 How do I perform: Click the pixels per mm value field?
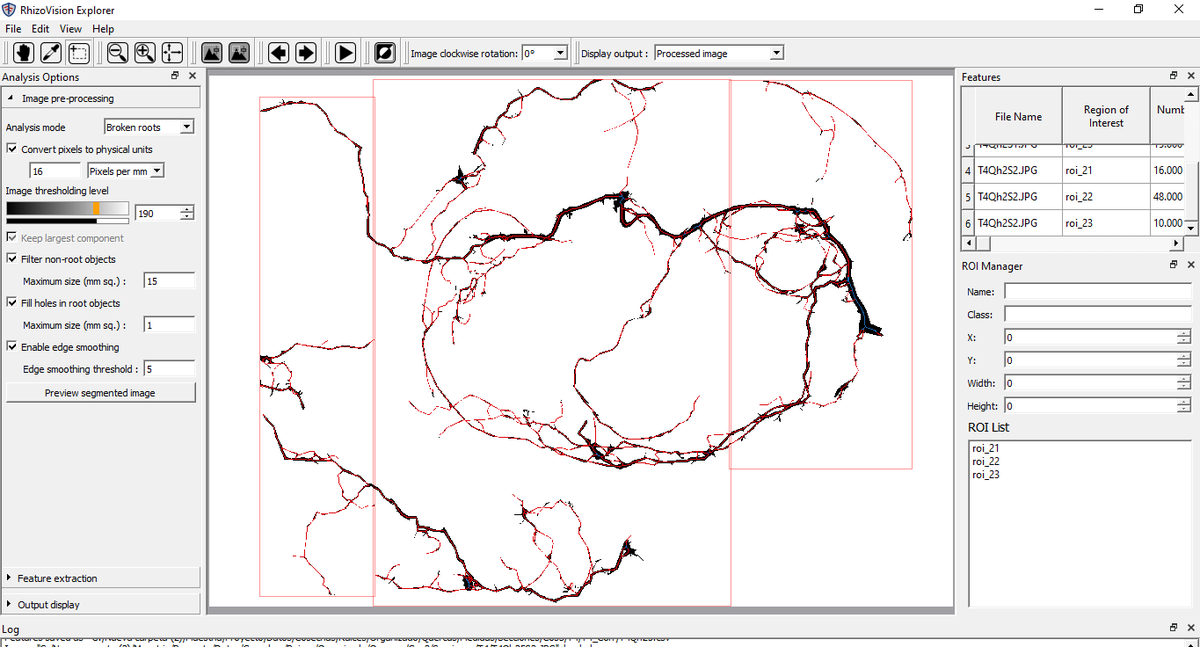point(54,171)
